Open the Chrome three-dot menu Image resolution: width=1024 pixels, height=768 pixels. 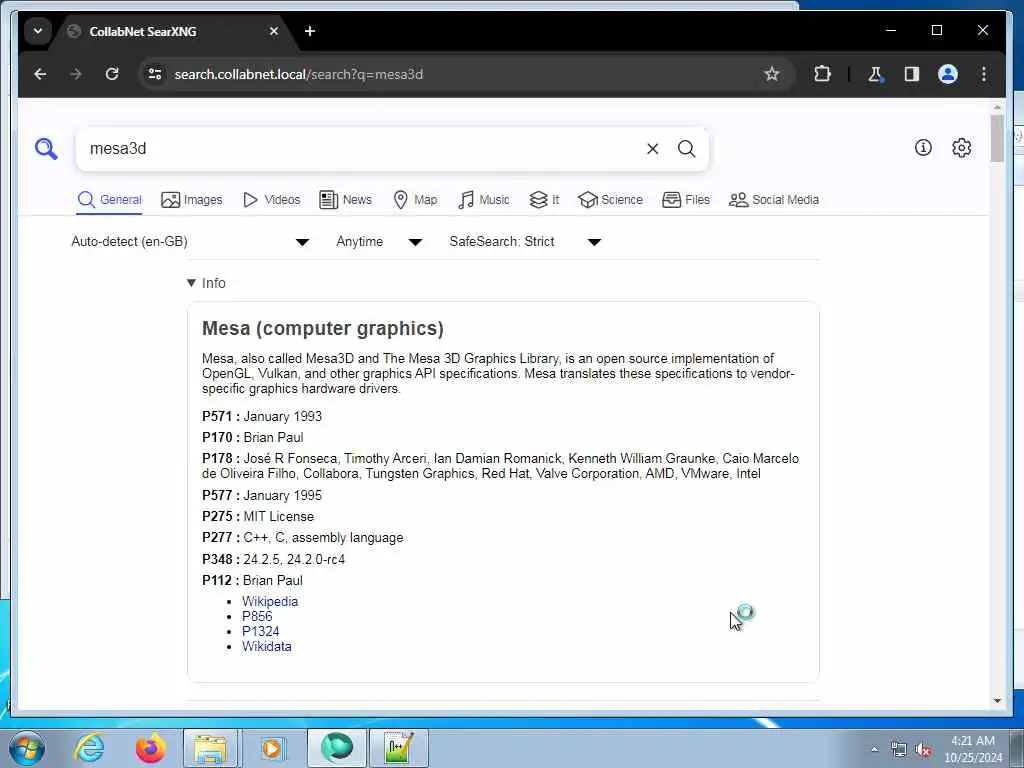(x=984, y=74)
